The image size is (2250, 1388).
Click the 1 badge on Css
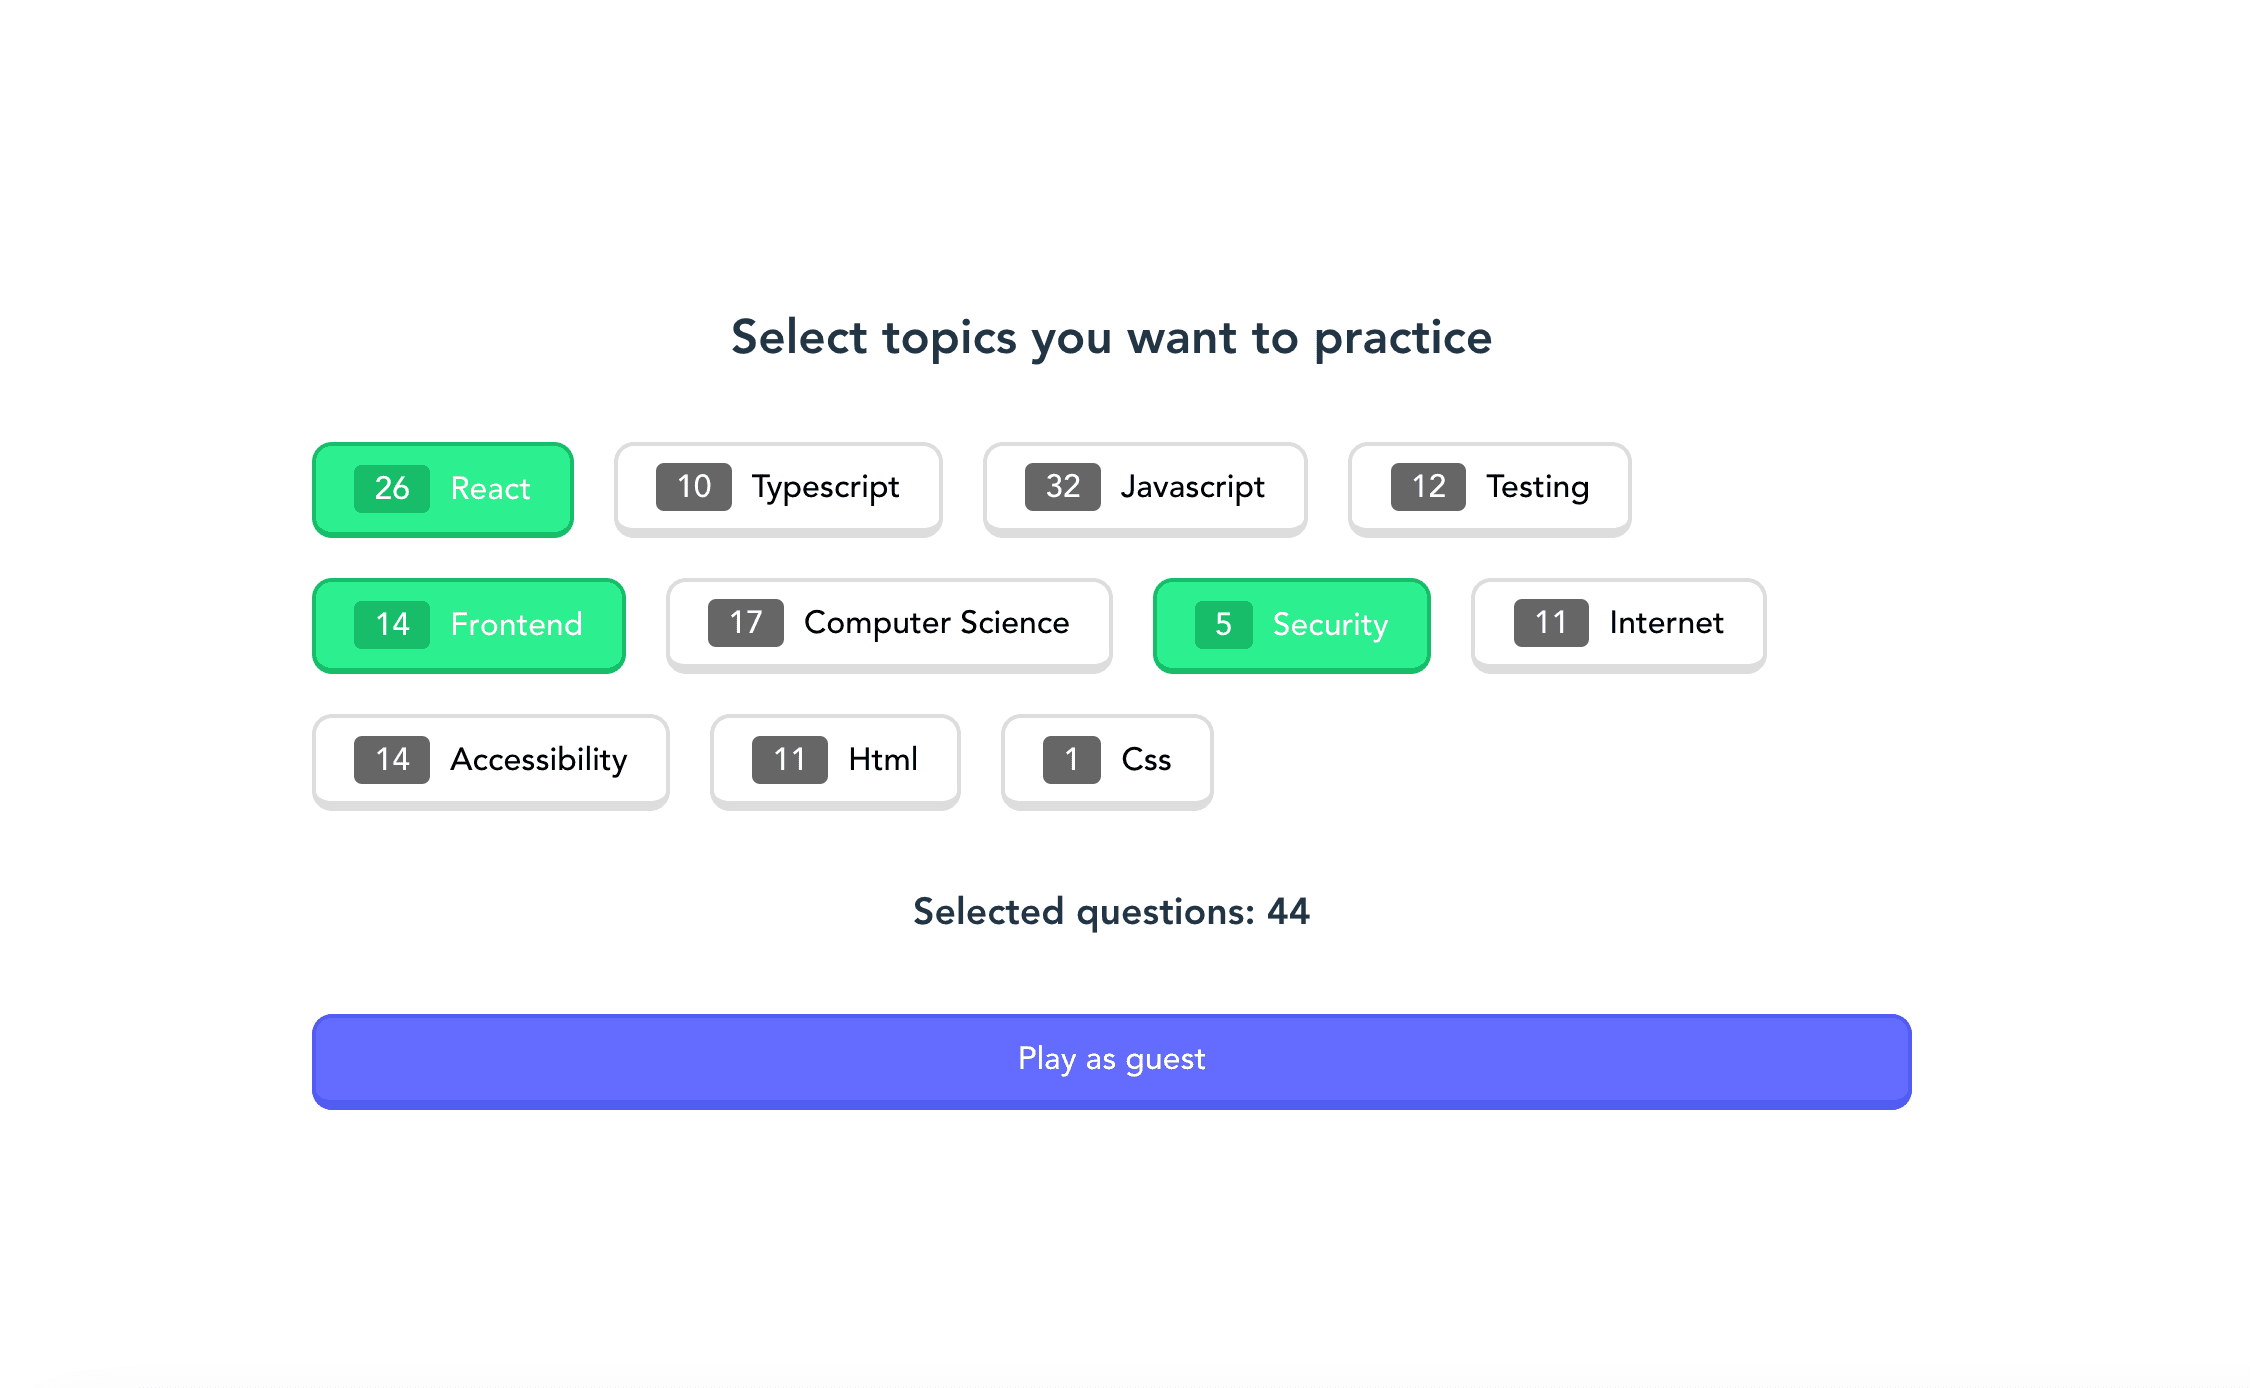1072,760
